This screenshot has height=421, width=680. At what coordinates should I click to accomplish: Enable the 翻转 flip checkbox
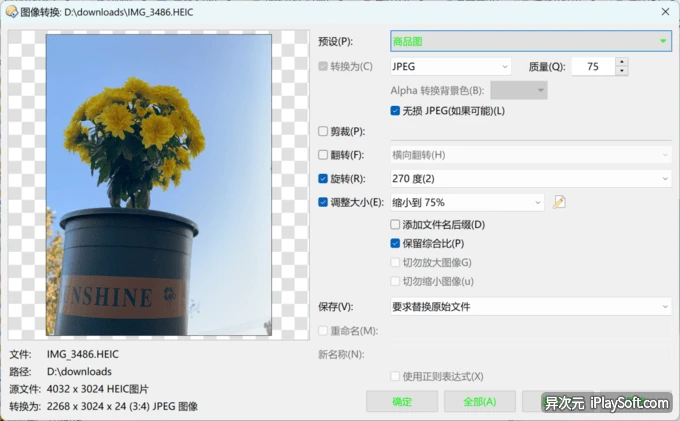(323, 155)
